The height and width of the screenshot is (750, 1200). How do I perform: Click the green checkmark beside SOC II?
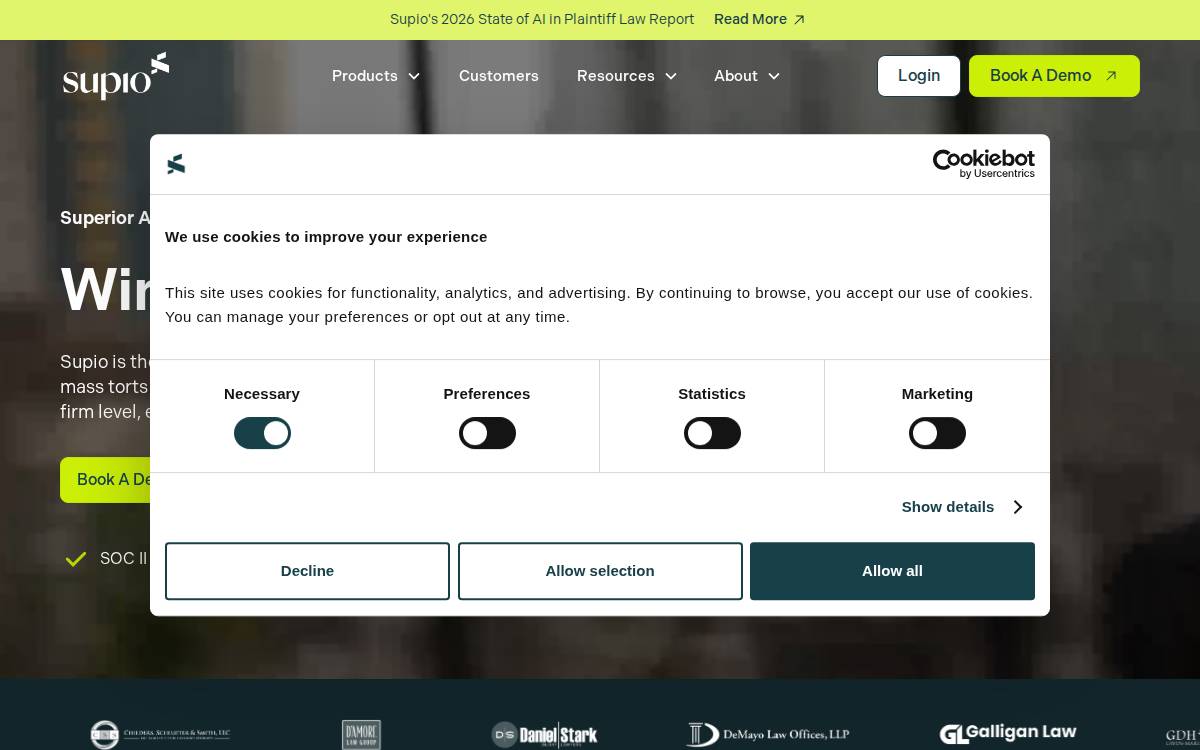pos(76,559)
